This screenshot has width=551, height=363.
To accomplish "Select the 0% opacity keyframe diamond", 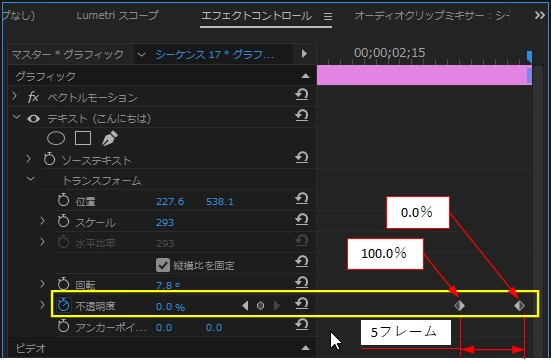I will (x=519, y=305).
